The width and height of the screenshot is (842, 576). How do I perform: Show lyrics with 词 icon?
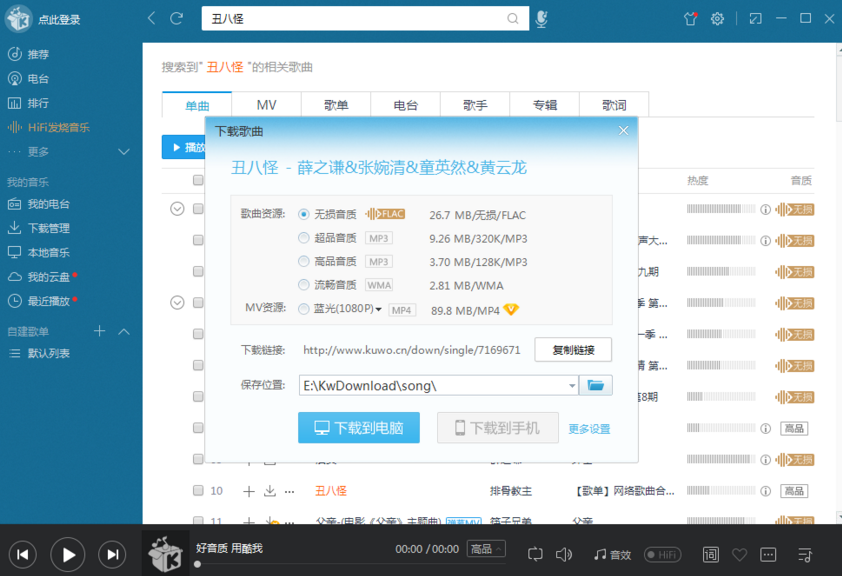tap(710, 555)
